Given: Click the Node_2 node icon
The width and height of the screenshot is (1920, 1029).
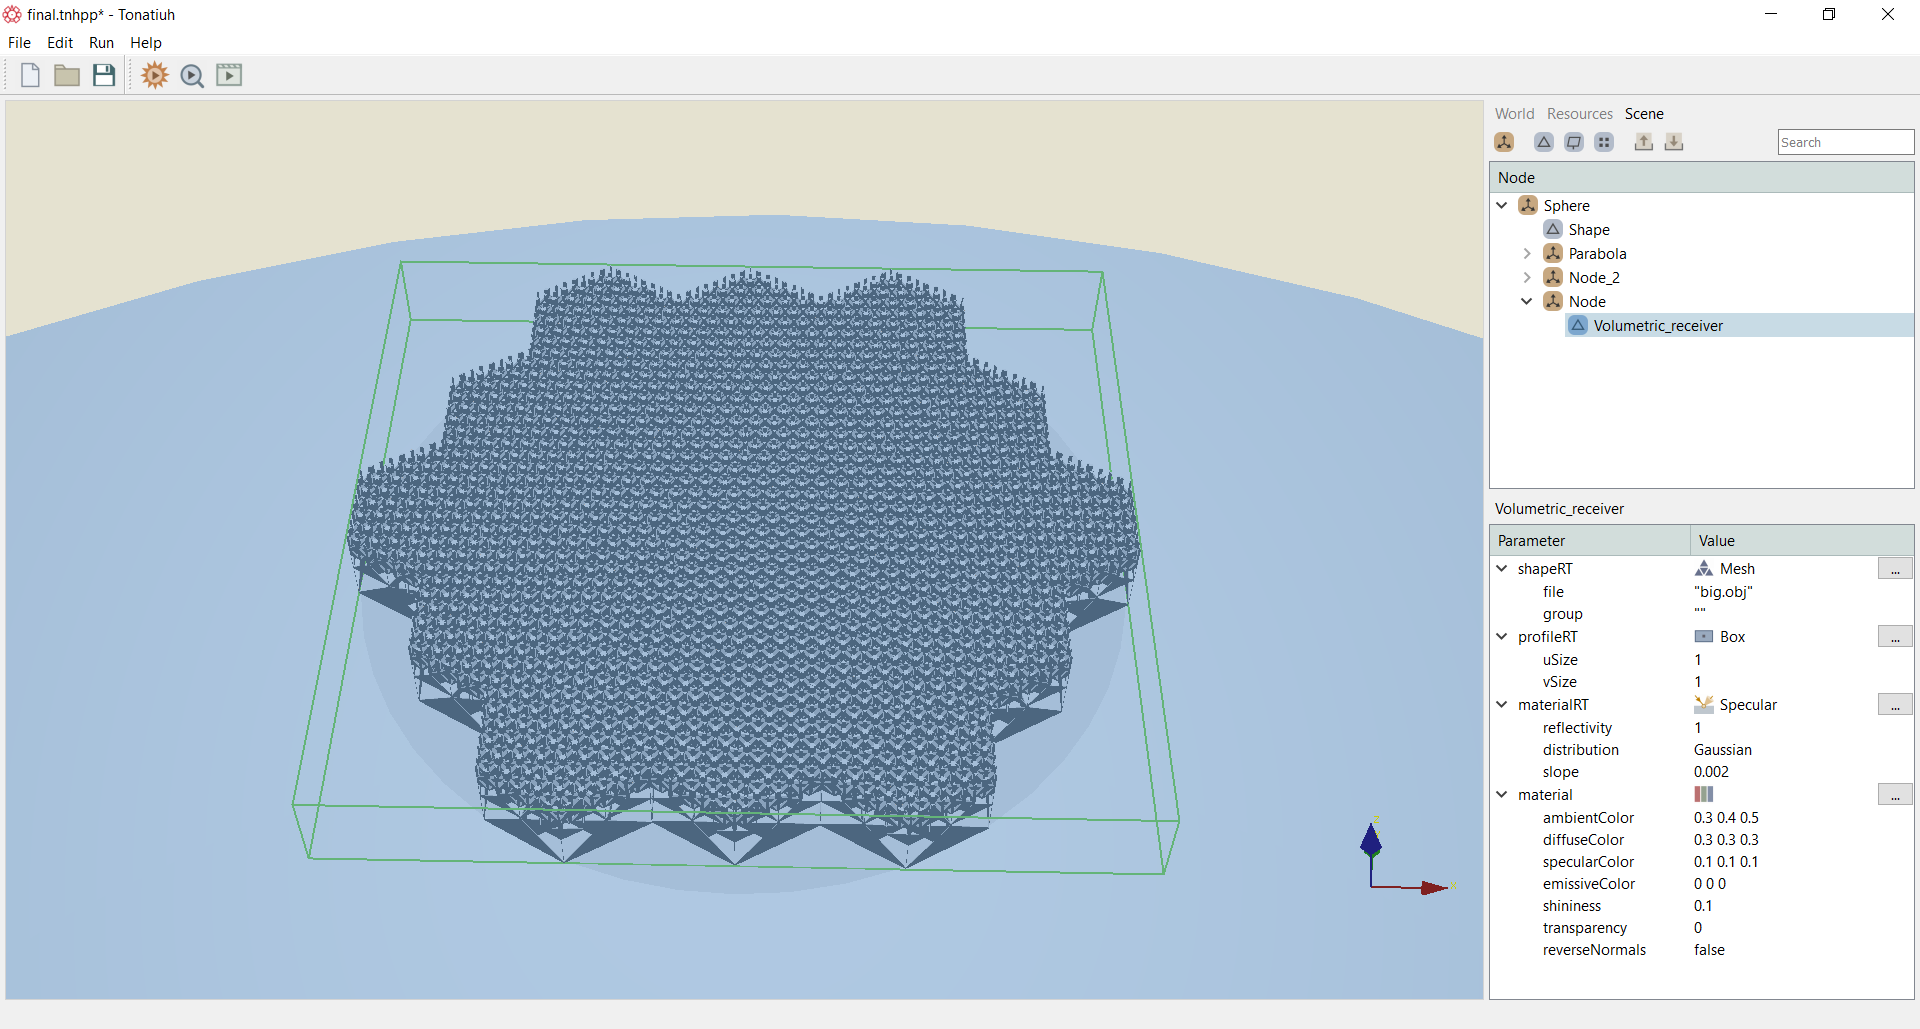Looking at the screenshot, I should pyautogui.click(x=1553, y=277).
